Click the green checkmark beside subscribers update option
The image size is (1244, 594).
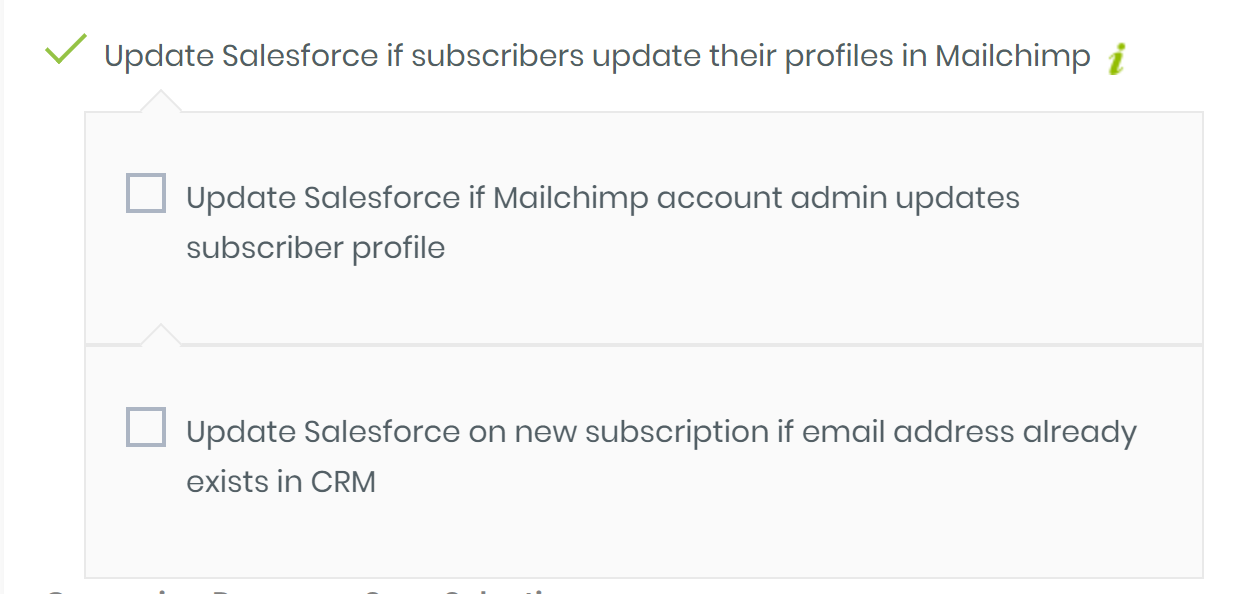67,49
